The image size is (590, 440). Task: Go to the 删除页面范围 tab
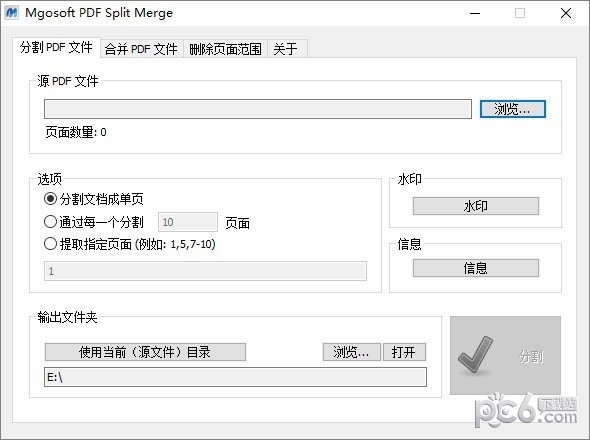pos(225,49)
